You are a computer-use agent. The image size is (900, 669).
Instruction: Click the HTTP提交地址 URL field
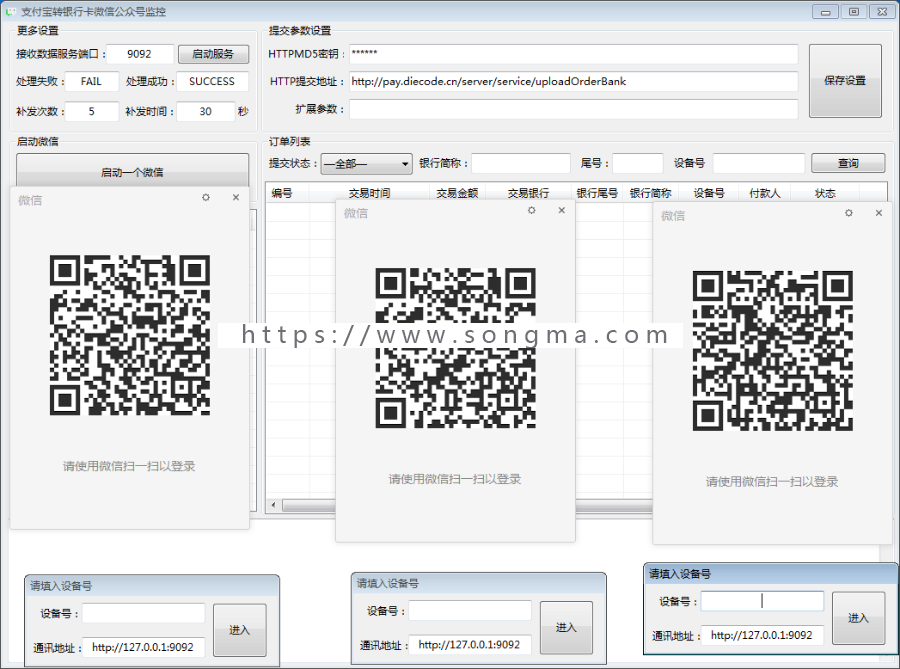tap(573, 81)
